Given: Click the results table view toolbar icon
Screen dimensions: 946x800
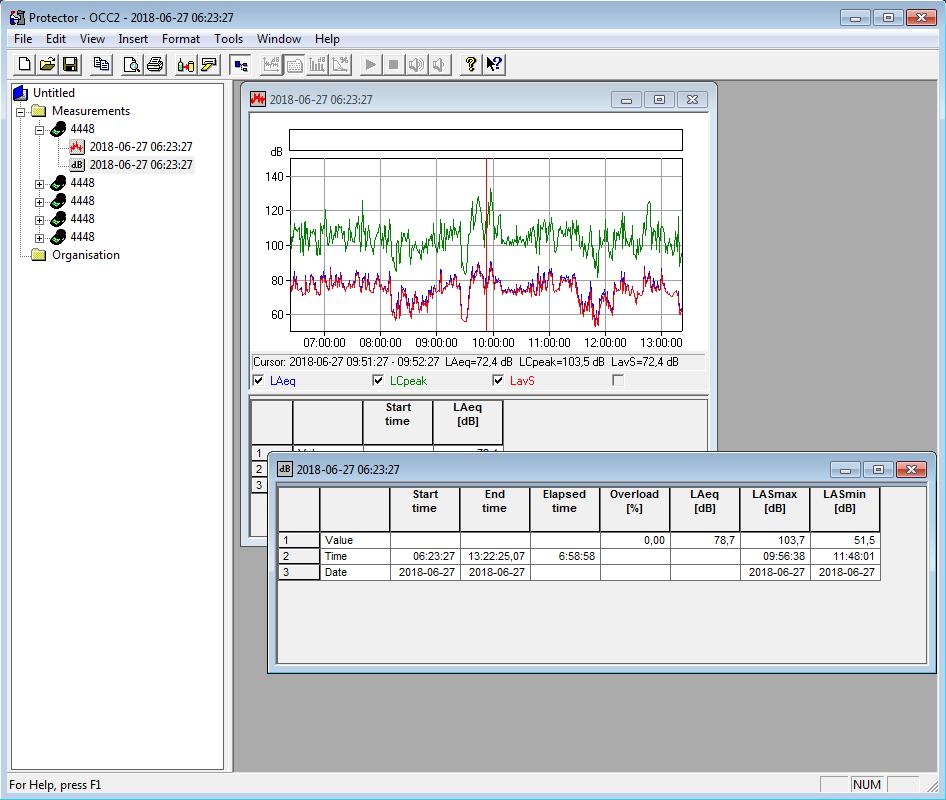Looking at the screenshot, I should [294, 64].
